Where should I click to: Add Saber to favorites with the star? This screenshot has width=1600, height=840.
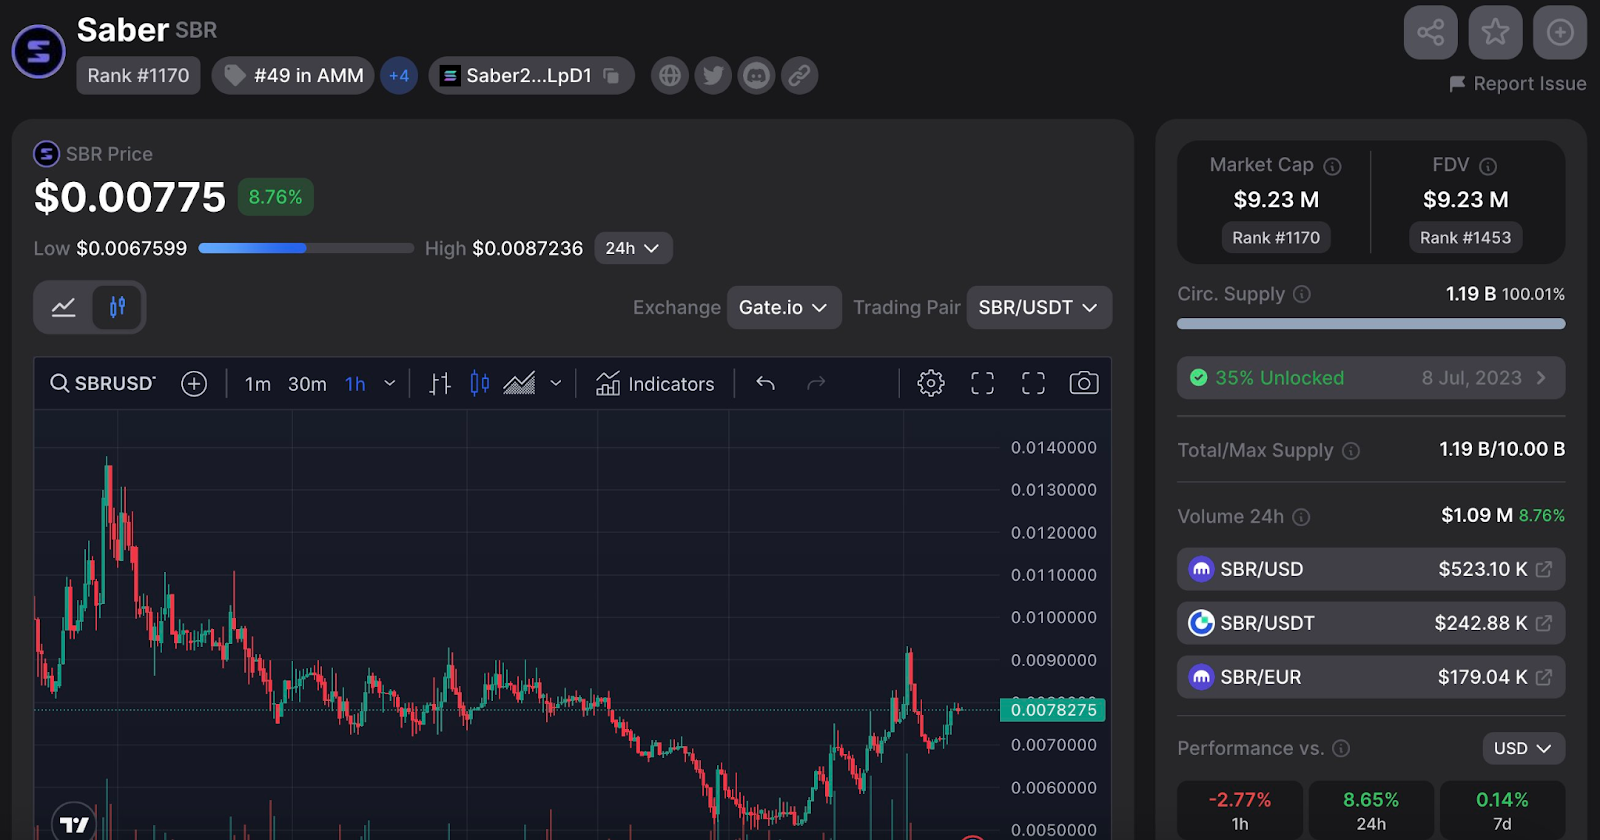(x=1495, y=32)
